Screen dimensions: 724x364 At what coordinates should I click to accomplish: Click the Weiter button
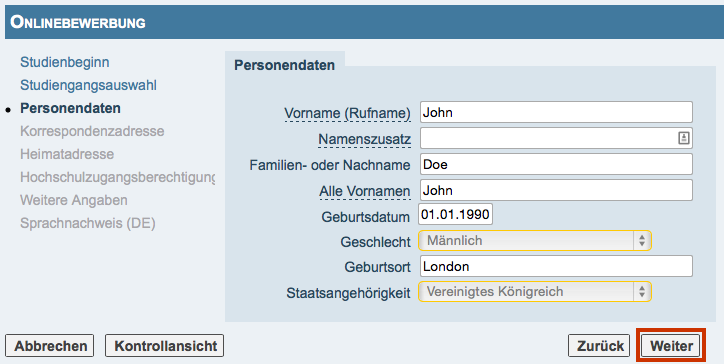[x=671, y=346]
